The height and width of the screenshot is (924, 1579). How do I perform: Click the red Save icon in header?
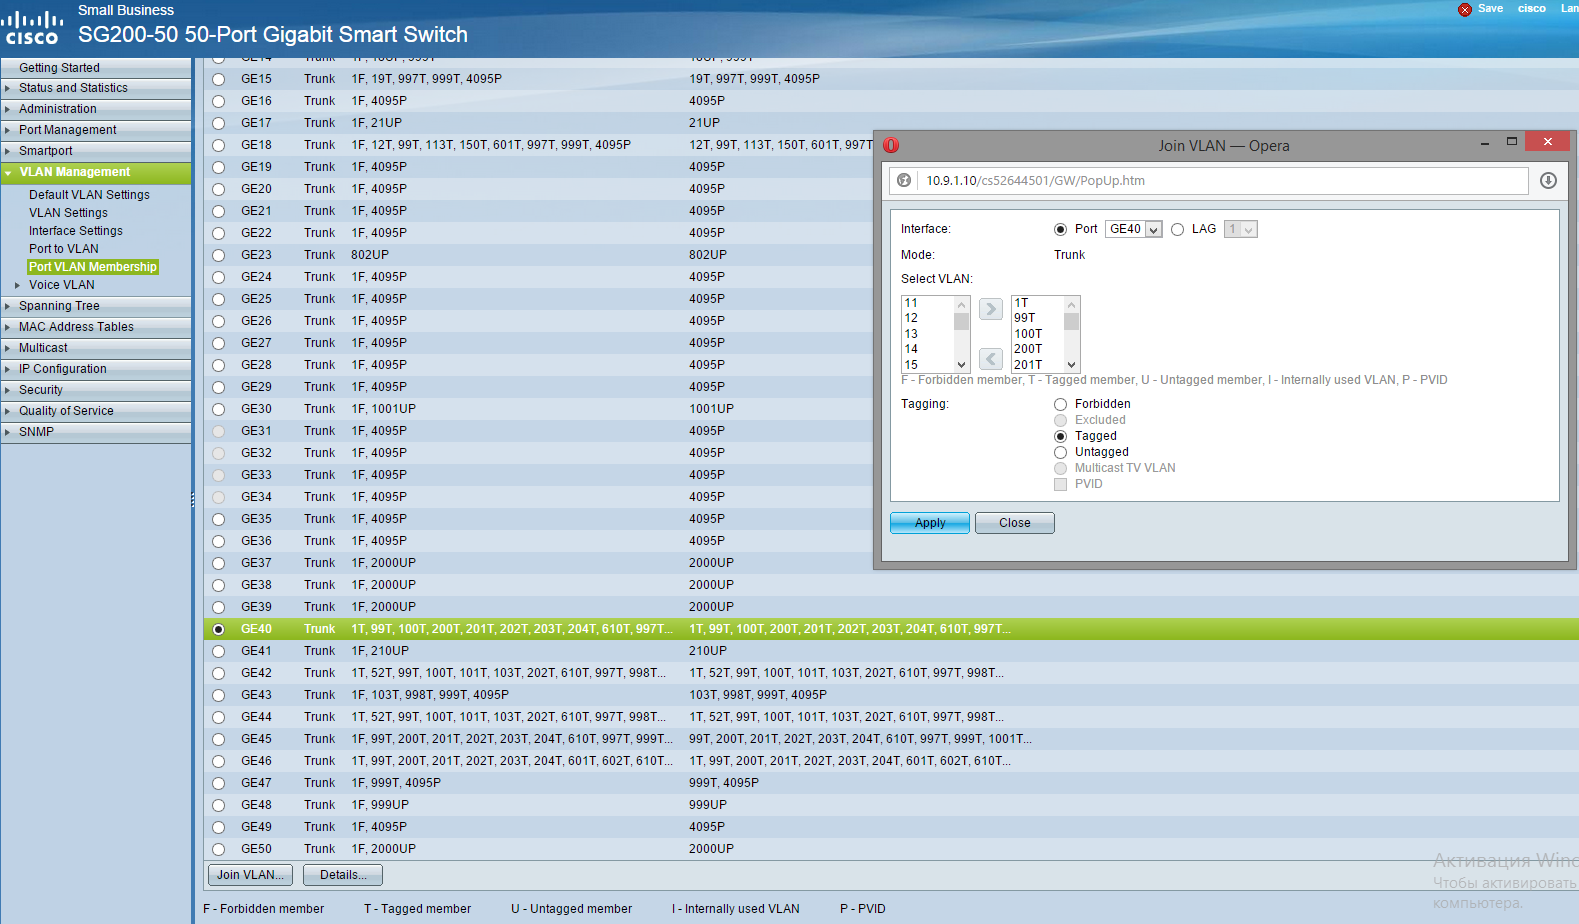click(x=1464, y=9)
